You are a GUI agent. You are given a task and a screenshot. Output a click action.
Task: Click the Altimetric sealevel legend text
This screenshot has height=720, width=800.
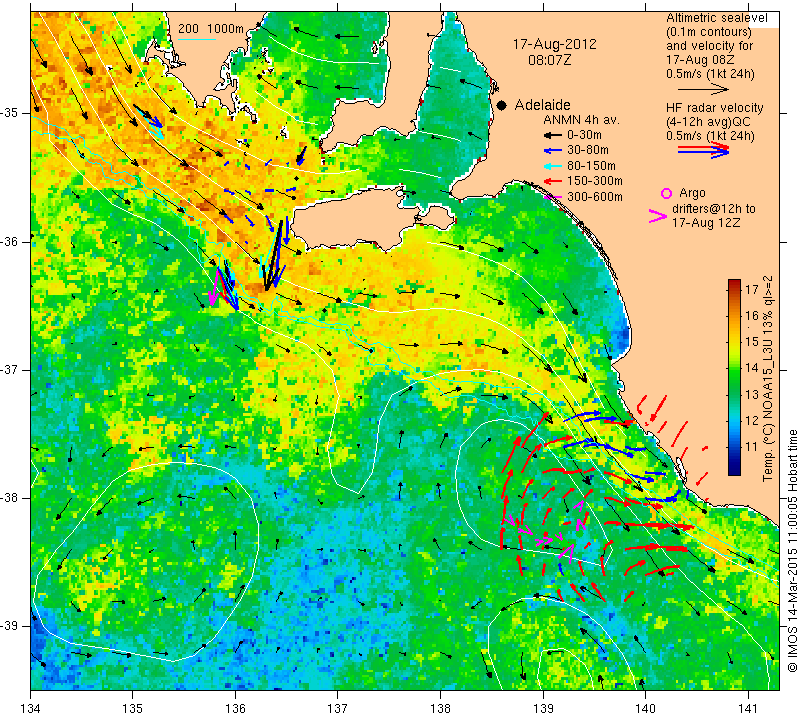point(716,18)
